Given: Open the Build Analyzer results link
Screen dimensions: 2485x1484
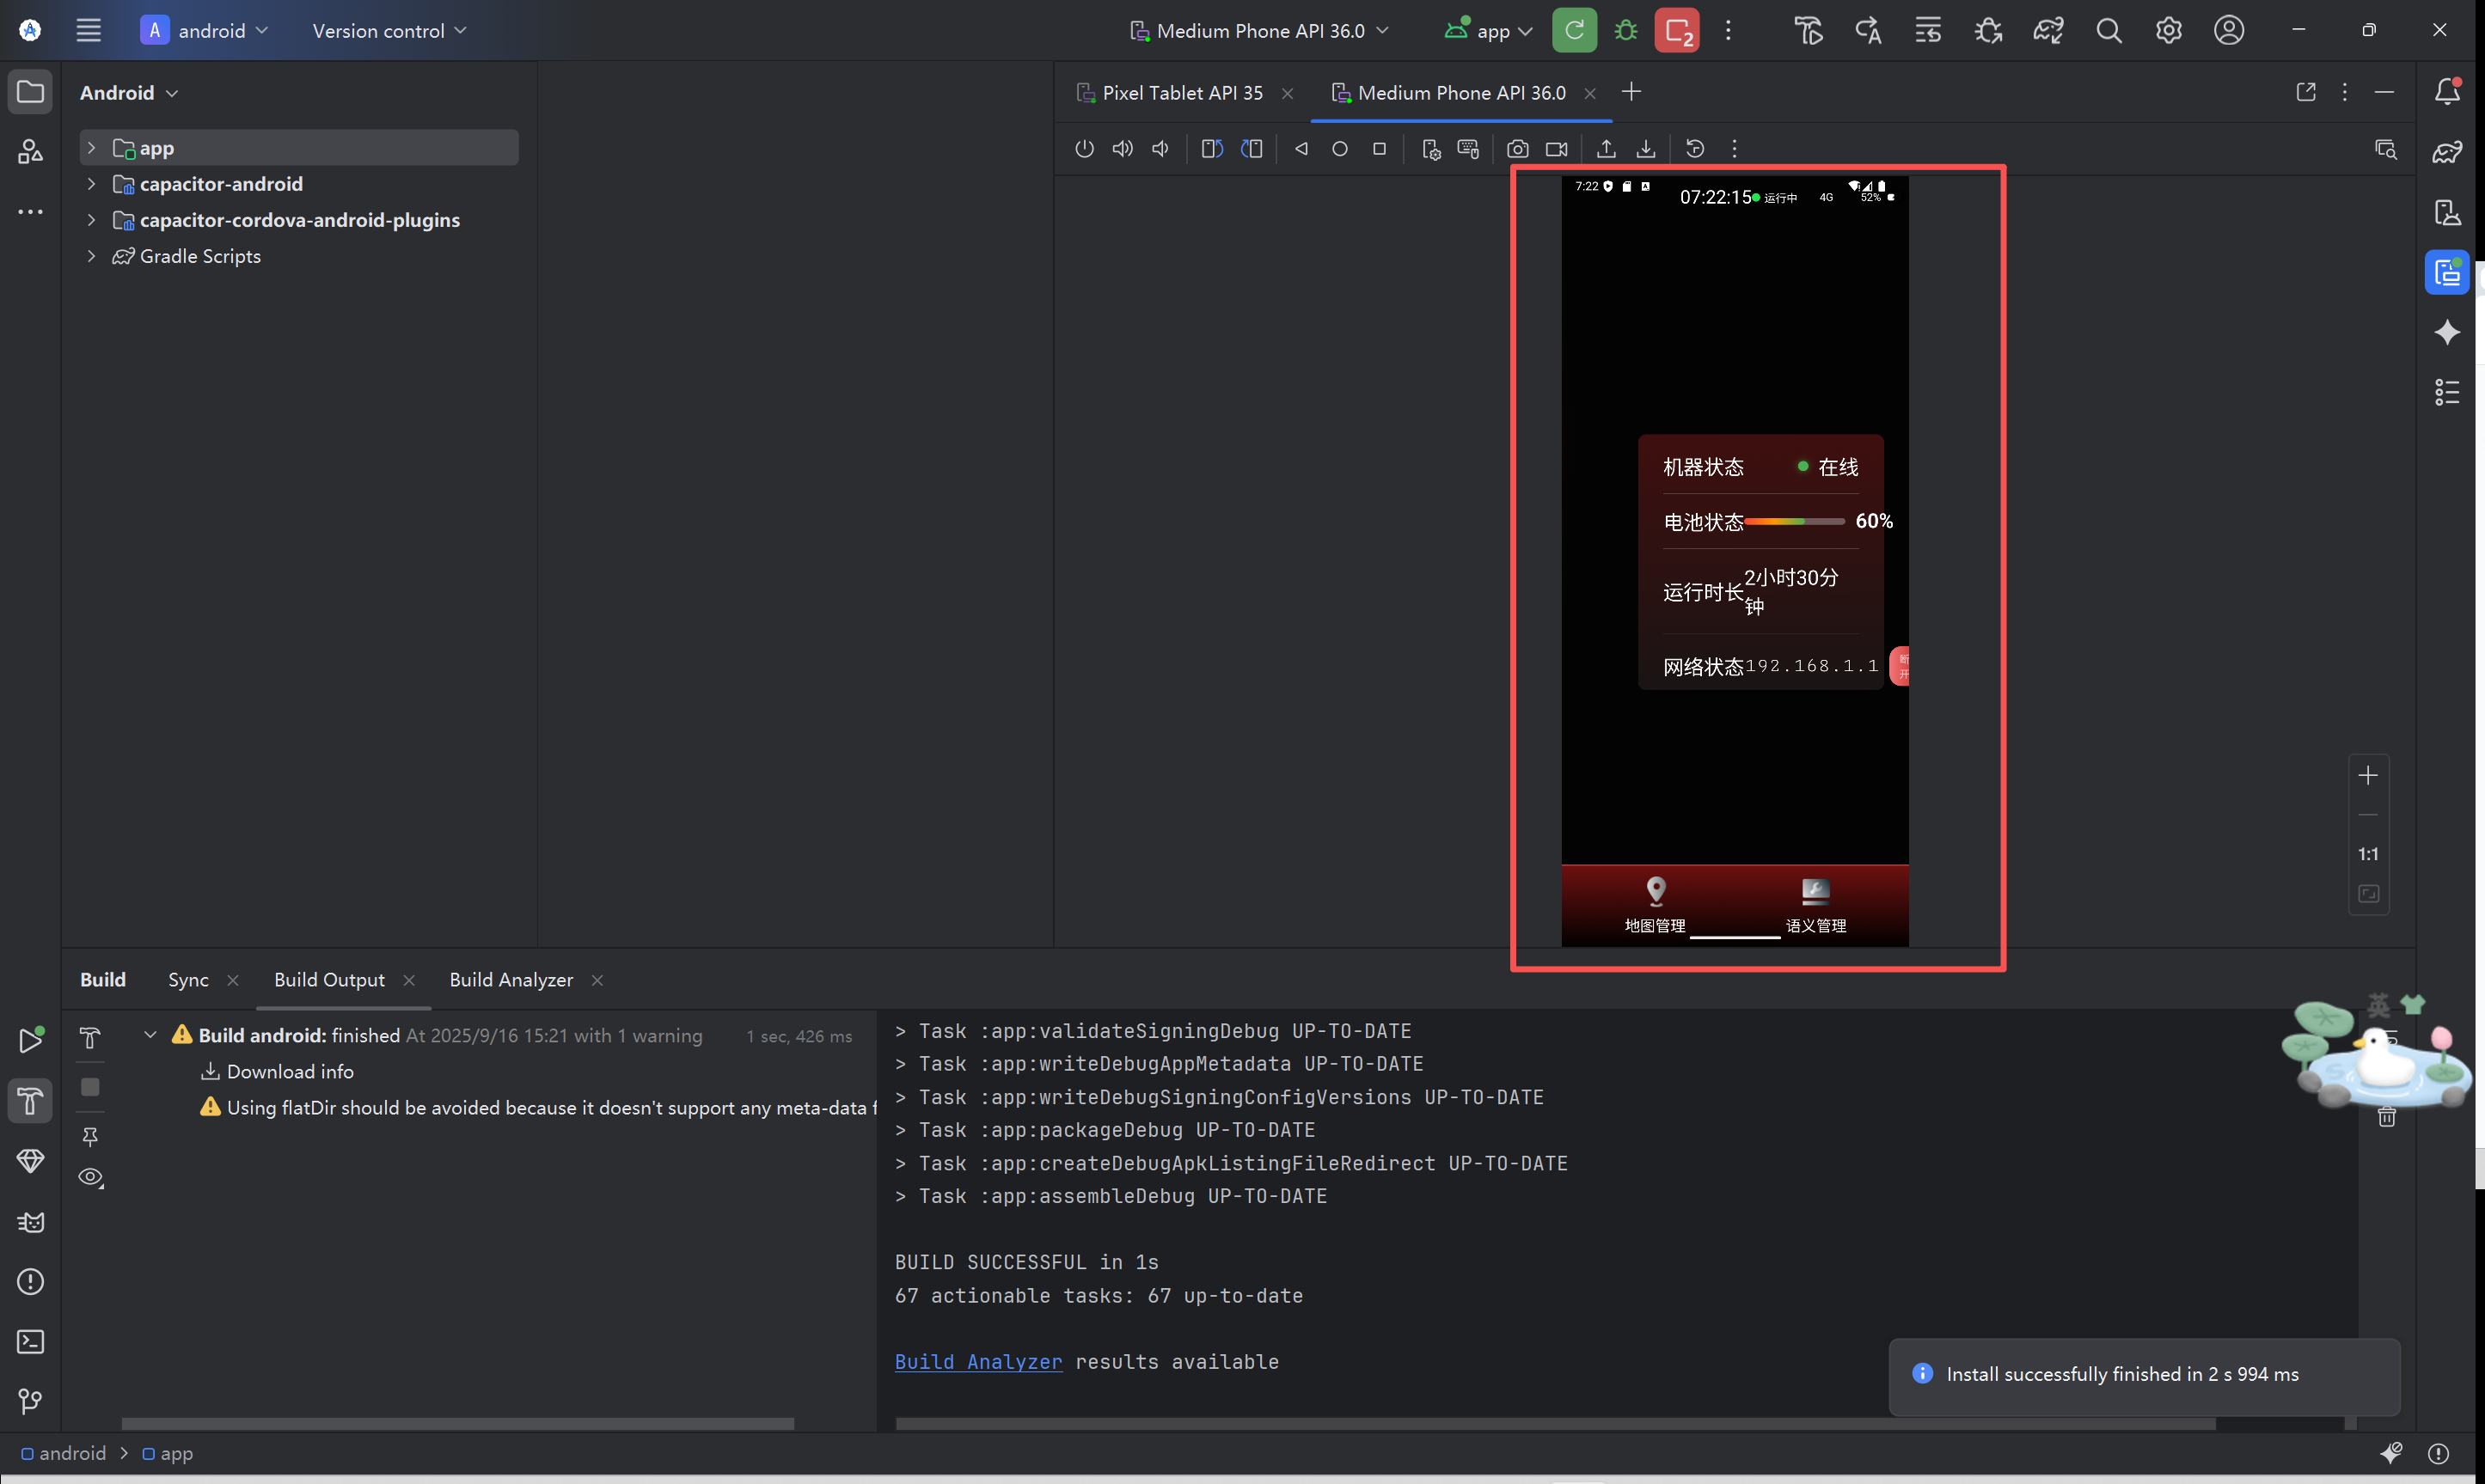Looking at the screenshot, I should point(978,1361).
